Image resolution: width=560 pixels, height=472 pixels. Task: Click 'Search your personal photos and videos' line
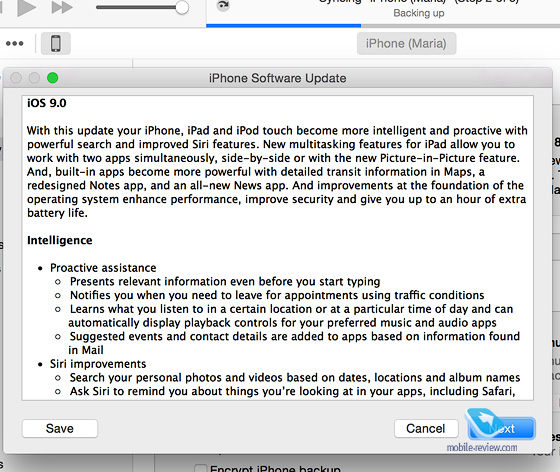click(x=295, y=378)
